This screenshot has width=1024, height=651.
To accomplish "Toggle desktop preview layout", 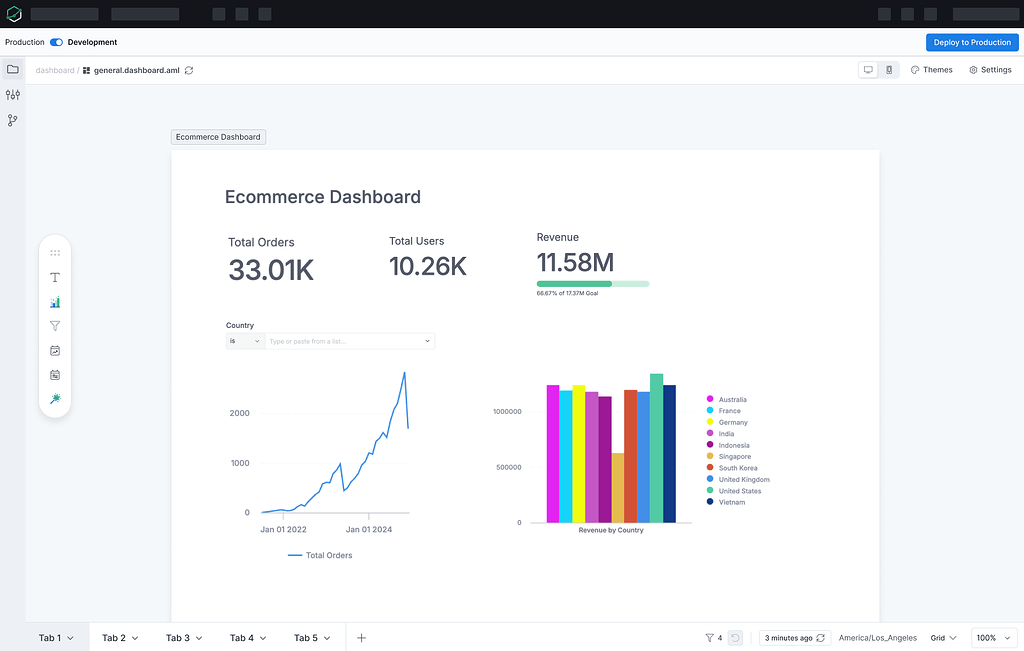I will (x=867, y=69).
